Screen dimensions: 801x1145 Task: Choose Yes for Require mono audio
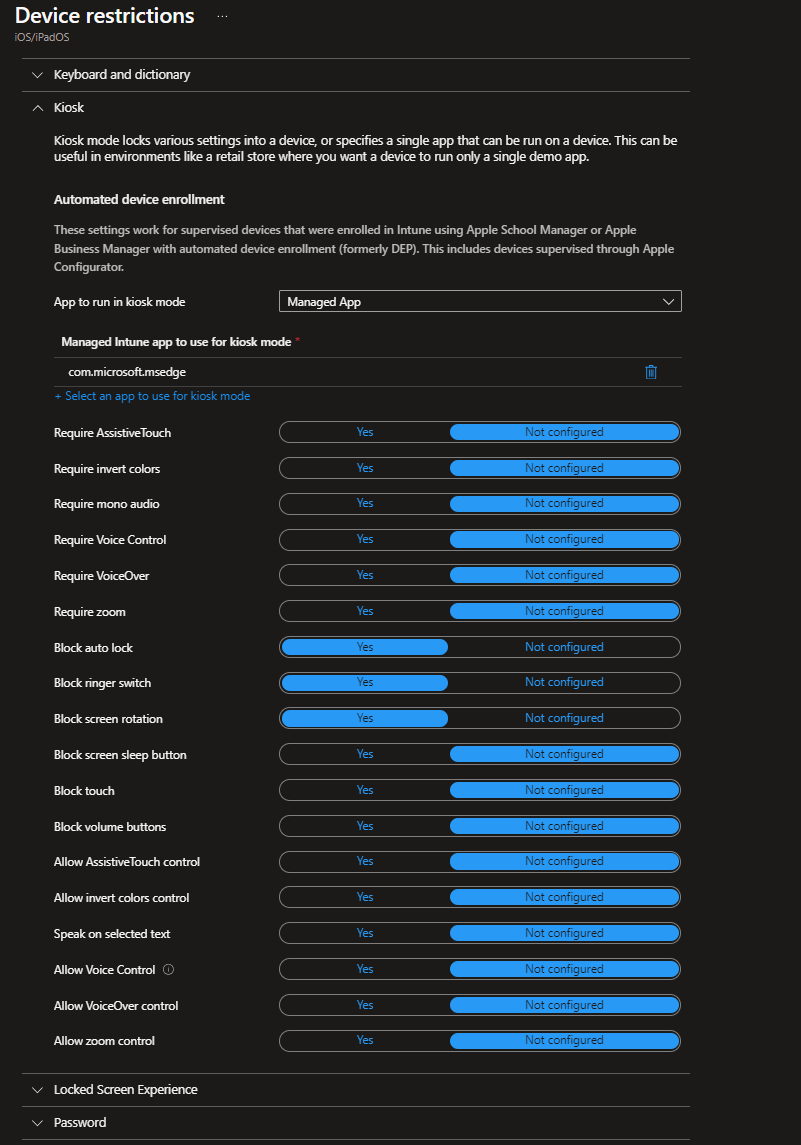click(x=365, y=503)
